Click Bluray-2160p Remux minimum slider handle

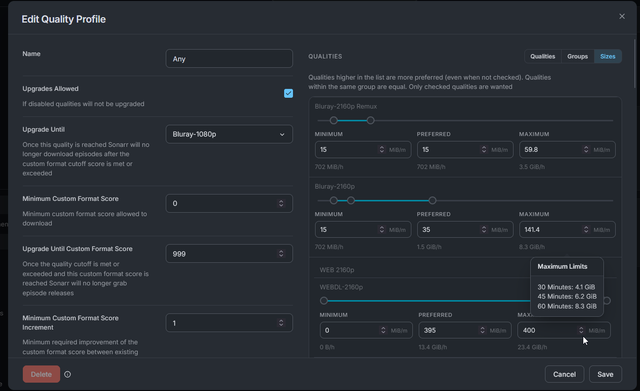[333, 120]
